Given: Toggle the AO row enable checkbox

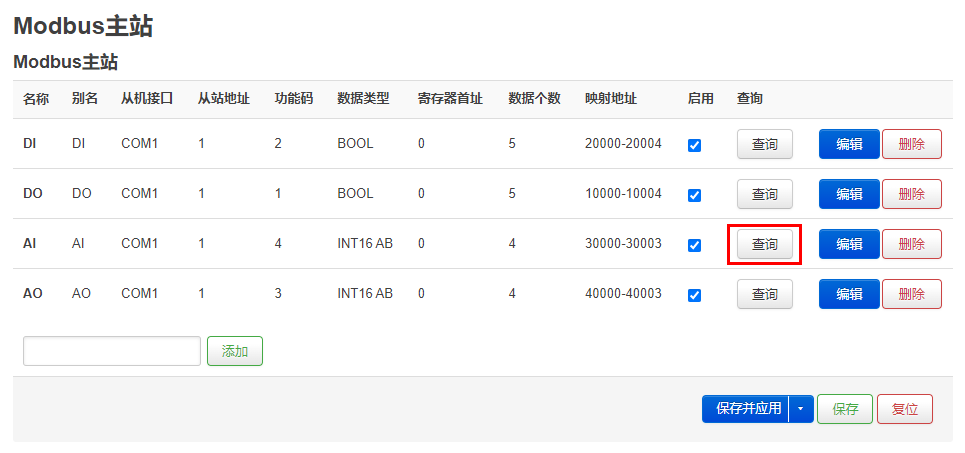Looking at the screenshot, I should click(x=694, y=295).
